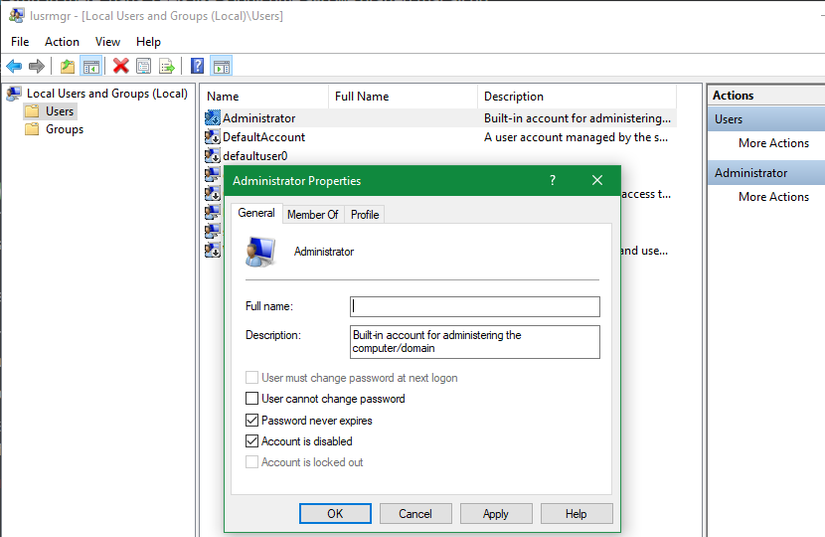Open the Help menu
The width and height of the screenshot is (825, 537).
[148, 42]
